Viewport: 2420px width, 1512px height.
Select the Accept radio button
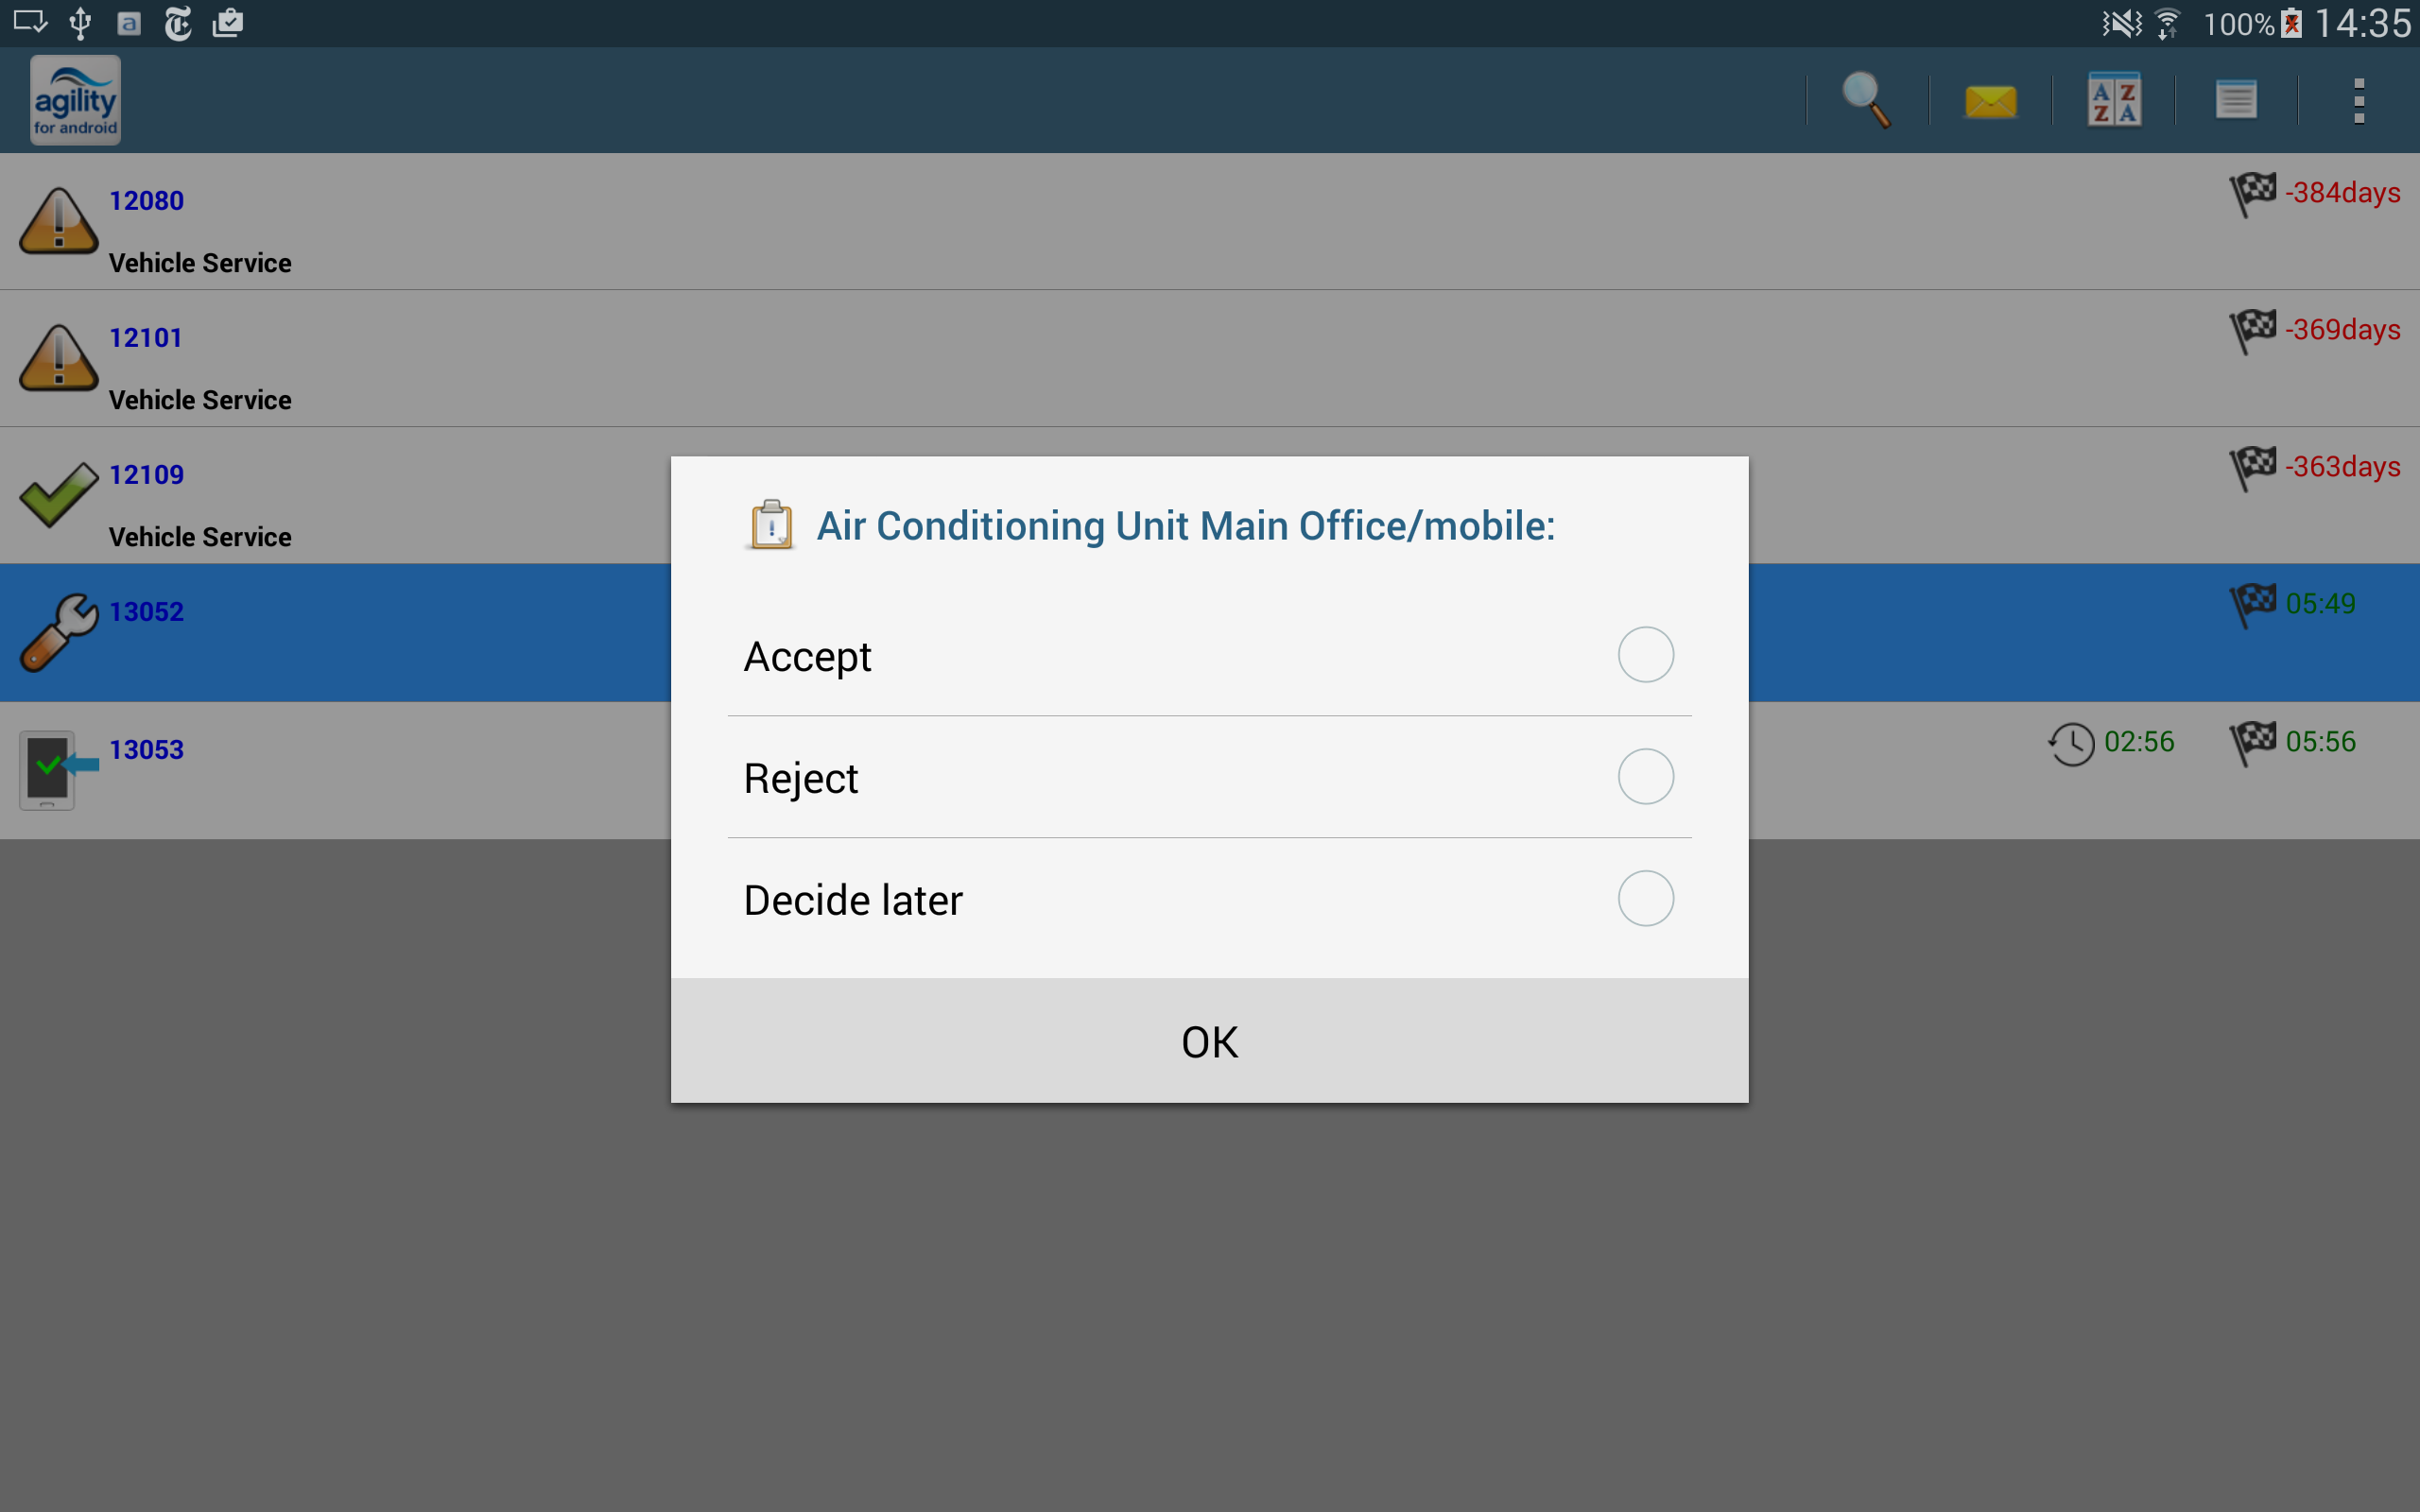click(1645, 655)
